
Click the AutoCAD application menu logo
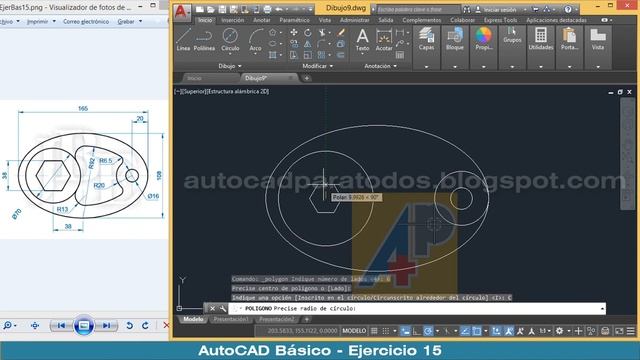(x=181, y=12)
